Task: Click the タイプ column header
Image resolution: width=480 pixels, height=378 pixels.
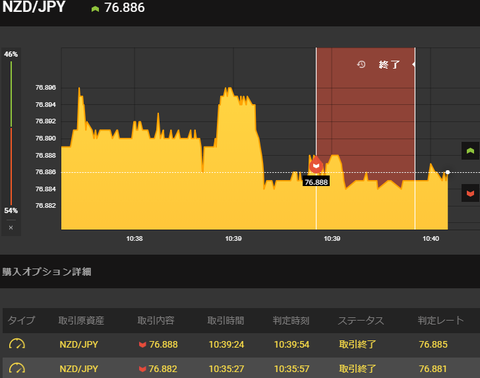Action: click(21, 320)
